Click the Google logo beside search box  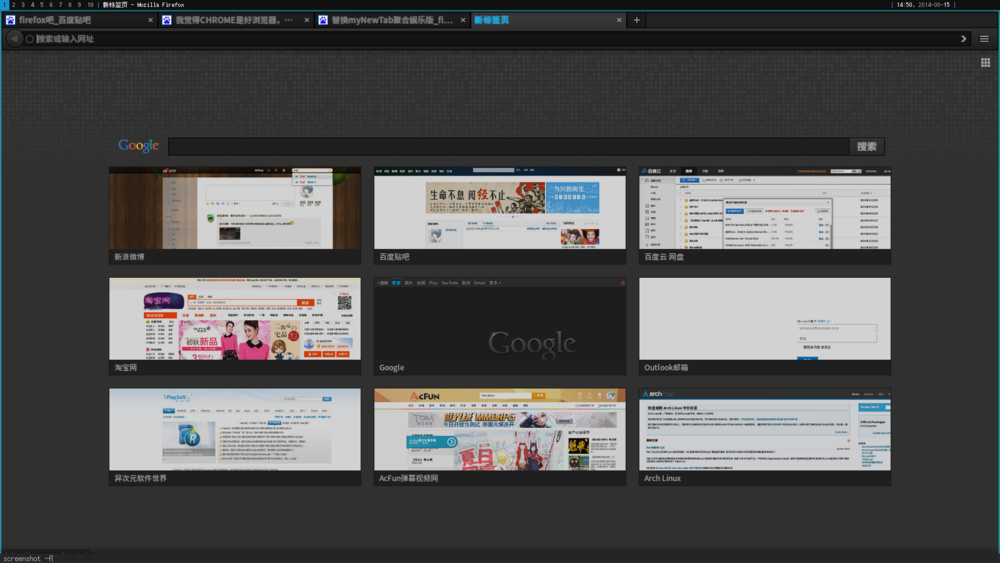138,145
